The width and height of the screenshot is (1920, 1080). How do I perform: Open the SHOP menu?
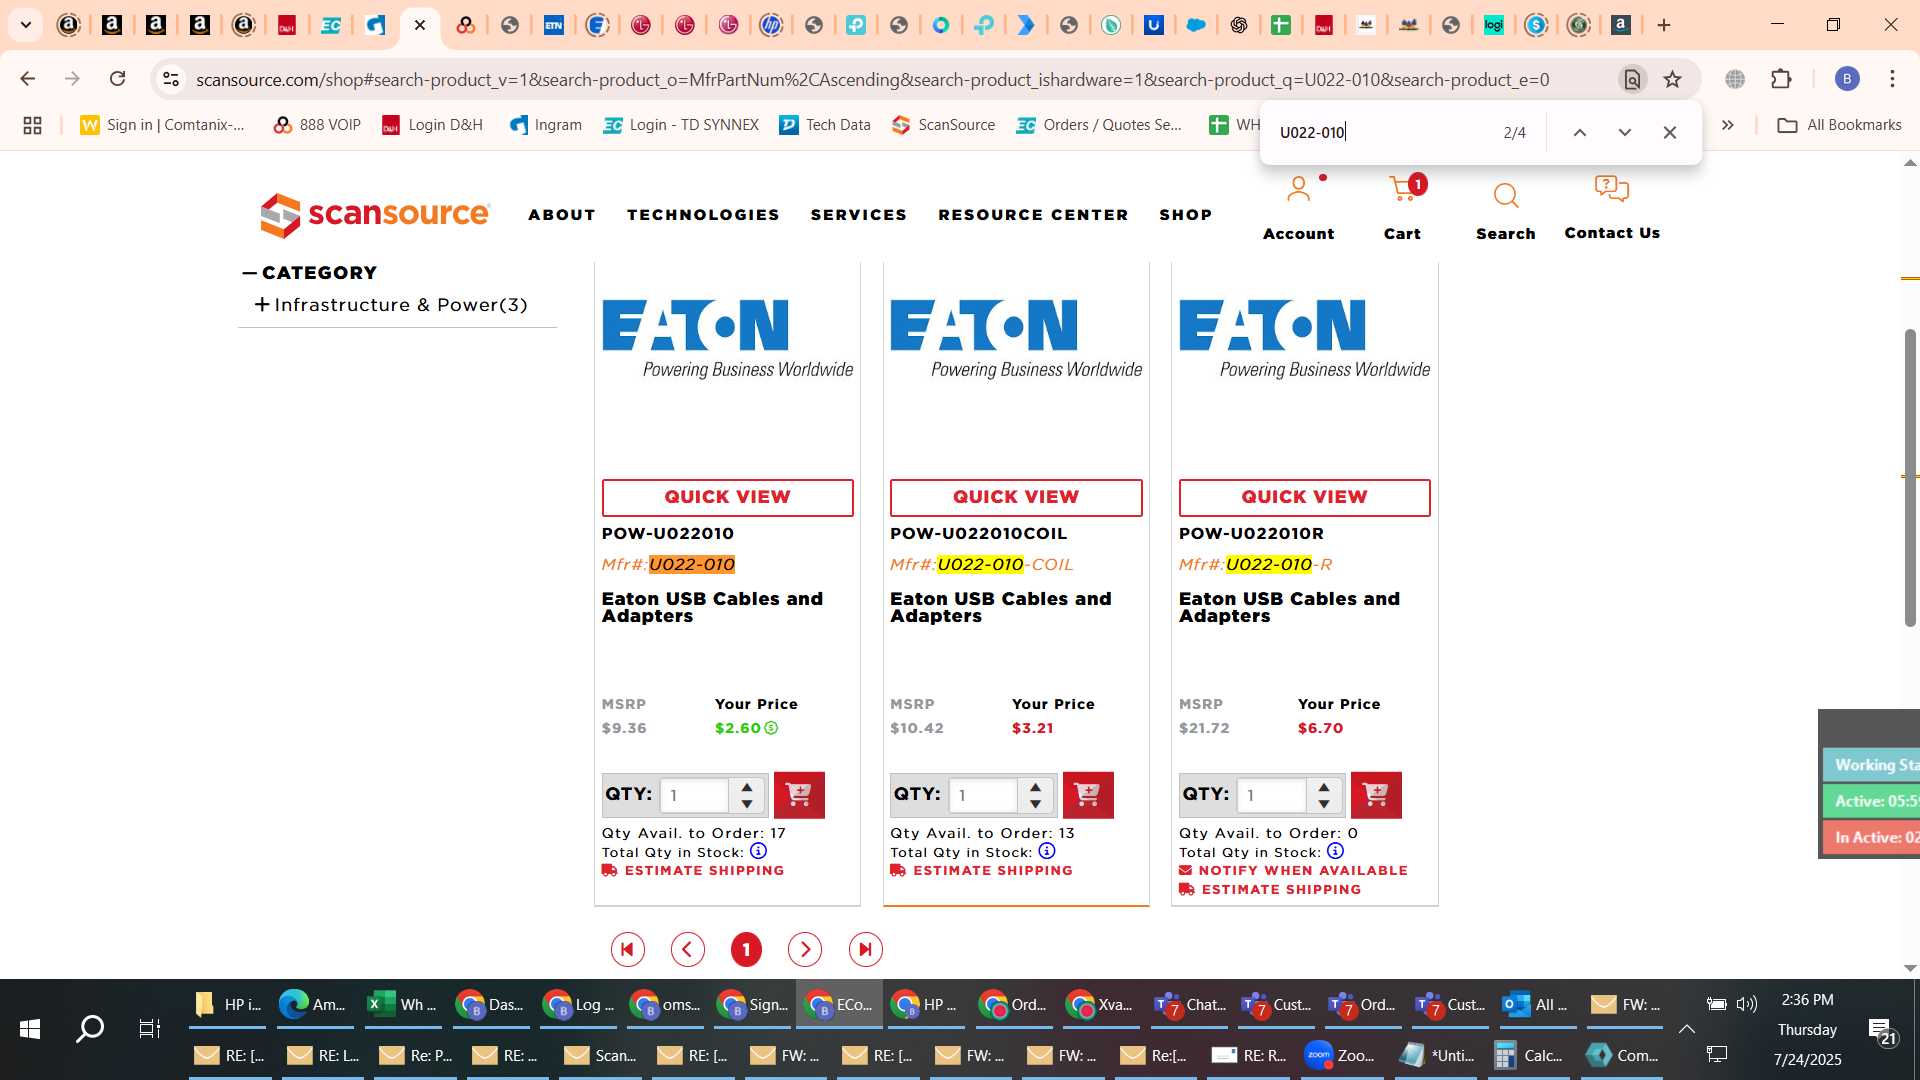tap(1186, 215)
